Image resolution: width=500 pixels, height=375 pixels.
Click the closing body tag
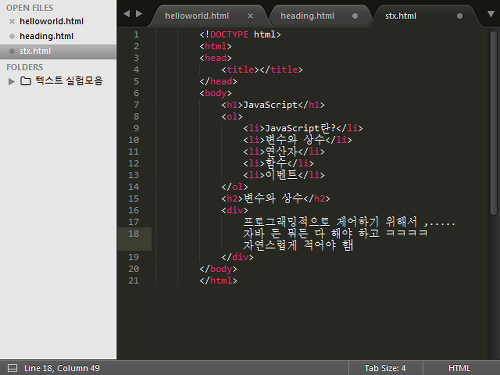pos(218,269)
